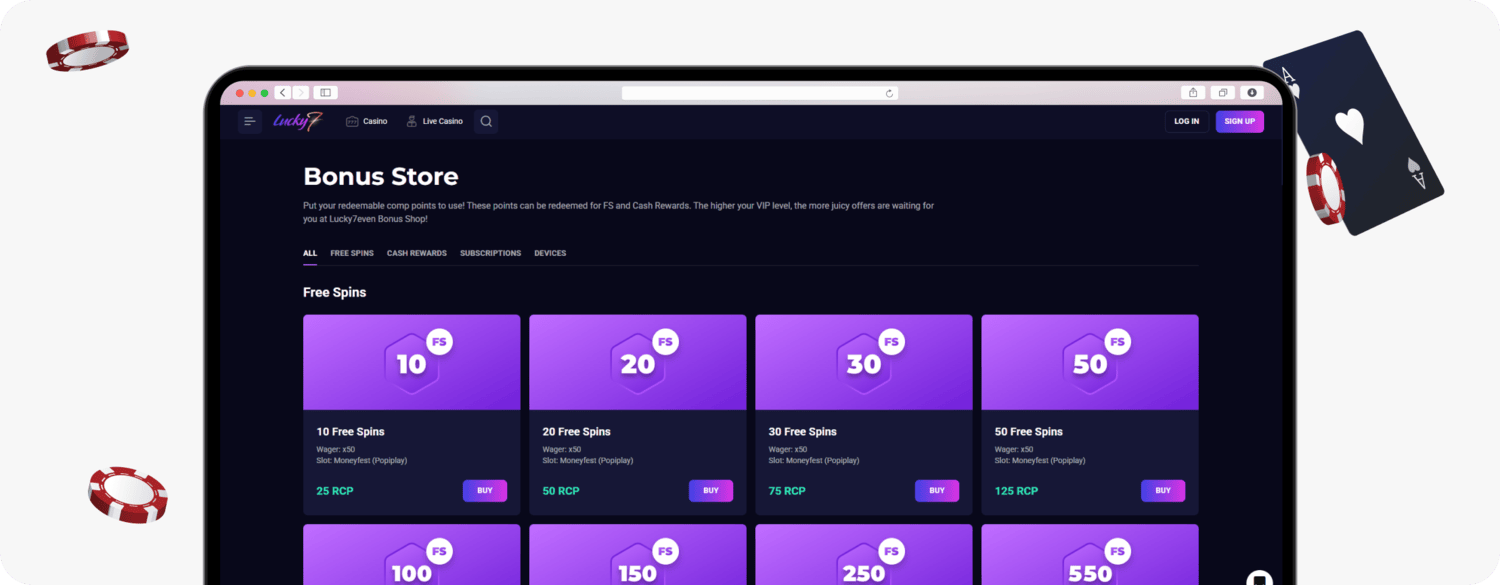The height and width of the screenshot is (585, 1500).
Task: Click the 50 RCP price
Action: point(561,491)
